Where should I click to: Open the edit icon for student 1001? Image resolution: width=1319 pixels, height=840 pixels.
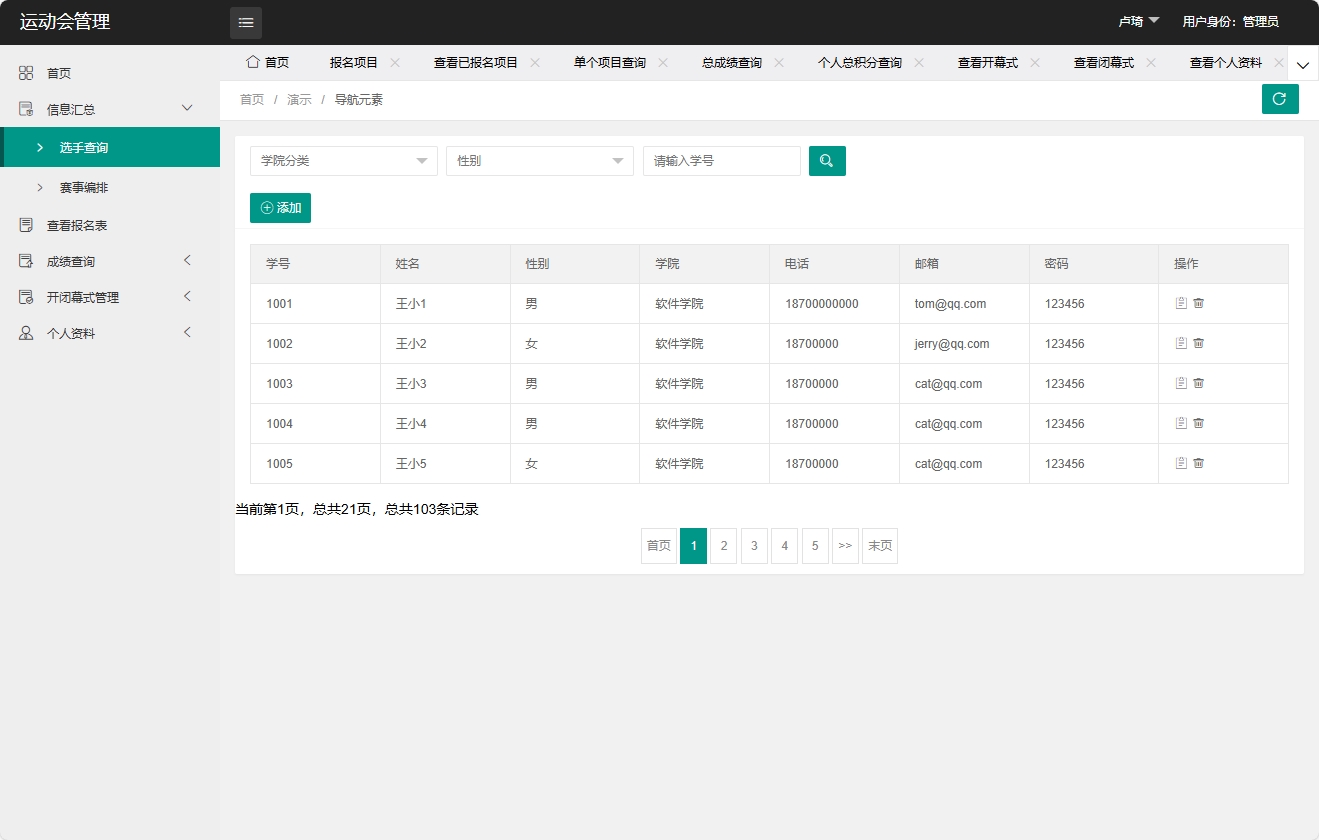tap(1181, 303)
